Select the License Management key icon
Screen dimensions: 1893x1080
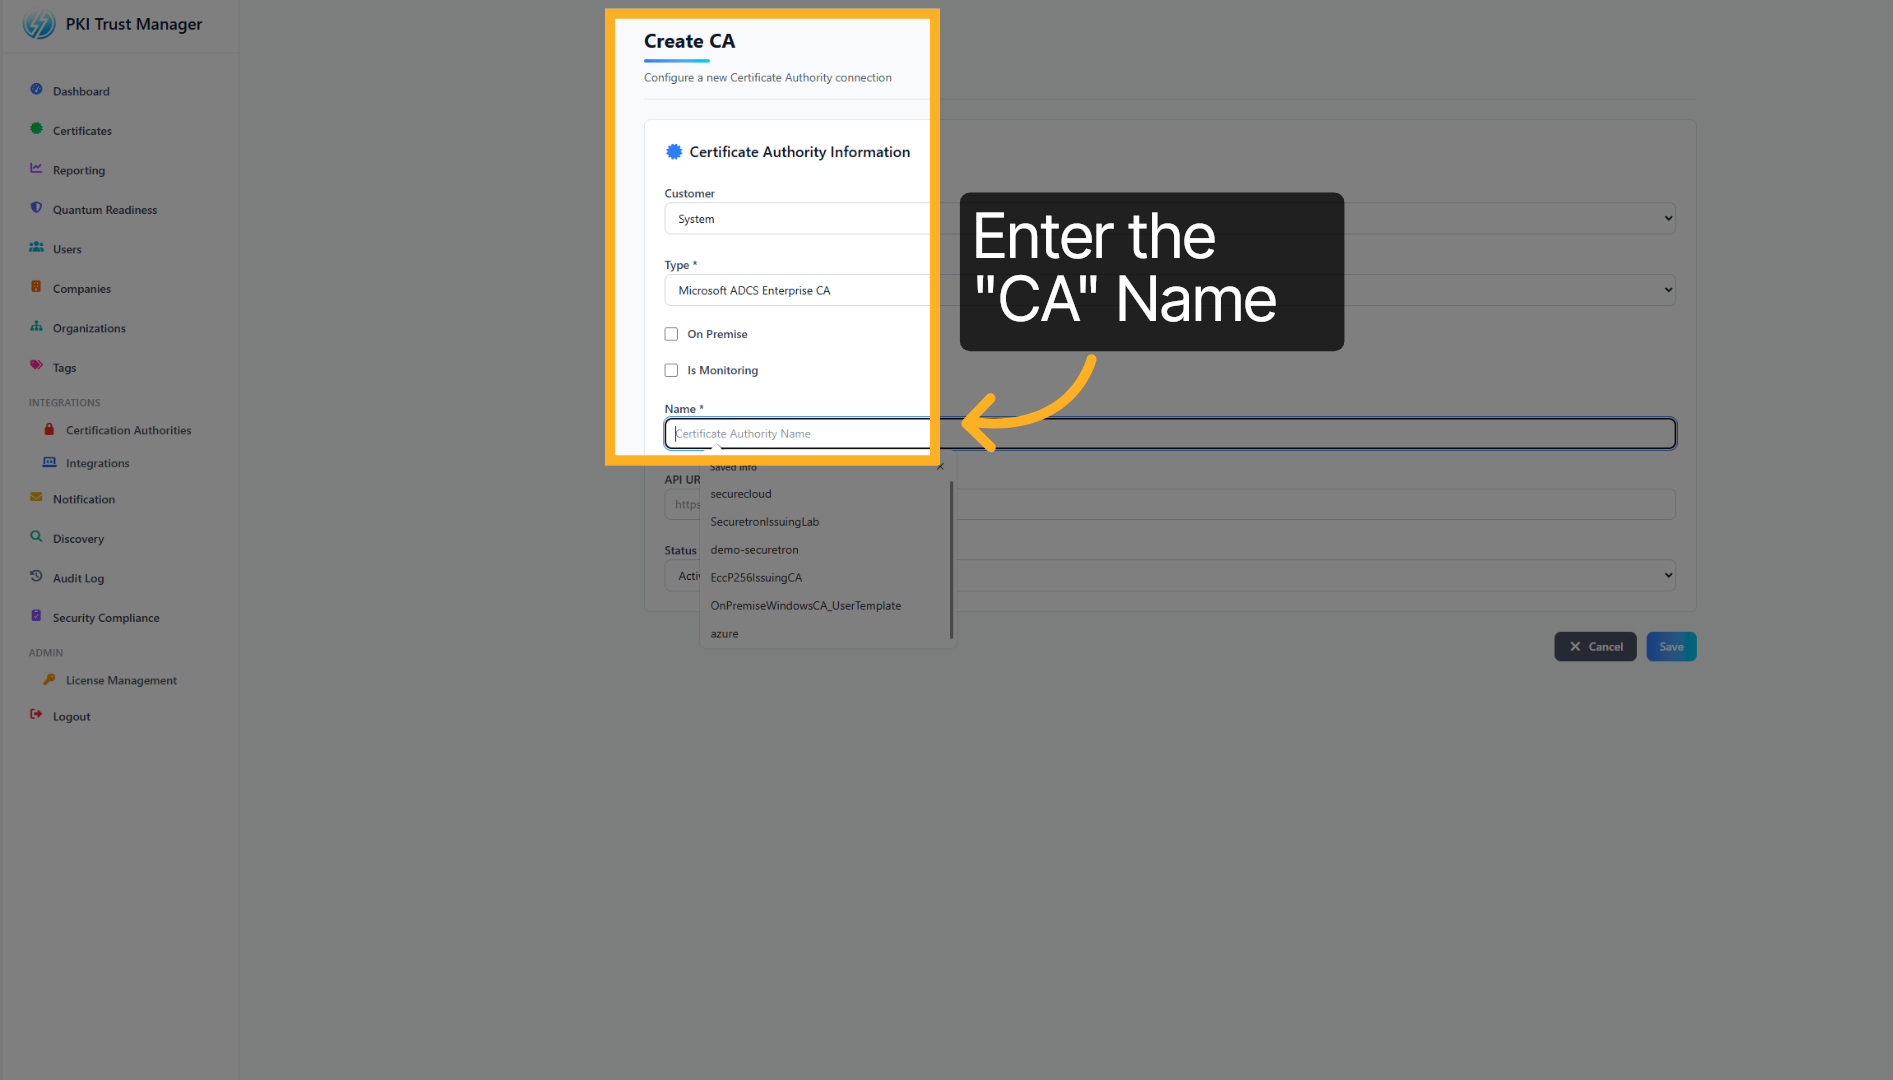tap(49, 679)
